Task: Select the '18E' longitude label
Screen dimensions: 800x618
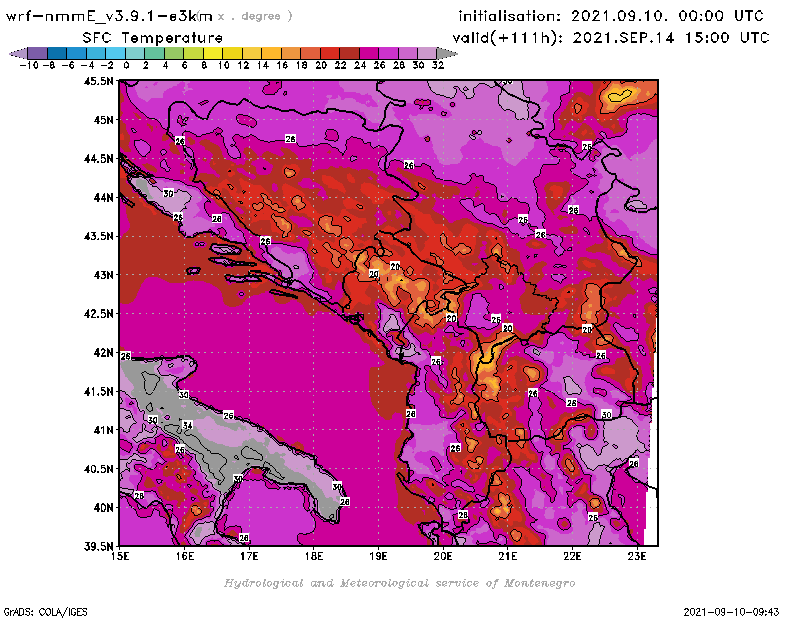Action: [314, 556]
